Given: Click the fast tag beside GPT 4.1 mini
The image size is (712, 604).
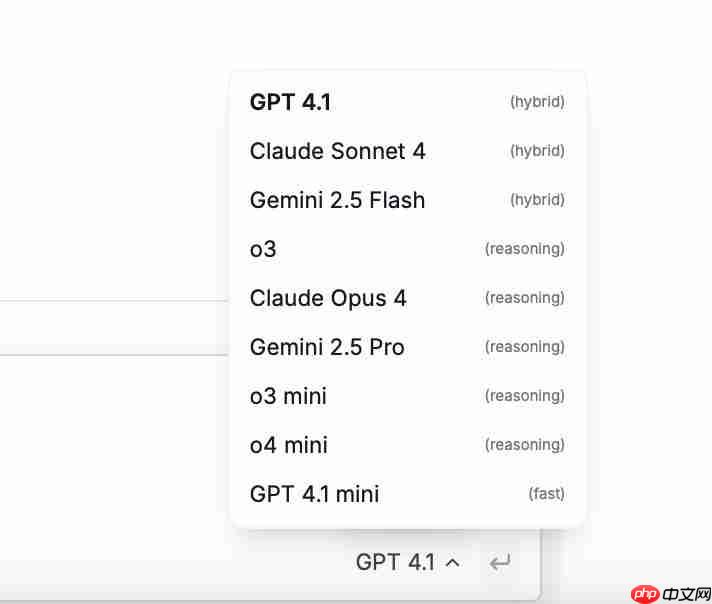Looking at the screenshot, I should (x=546, y=494).
